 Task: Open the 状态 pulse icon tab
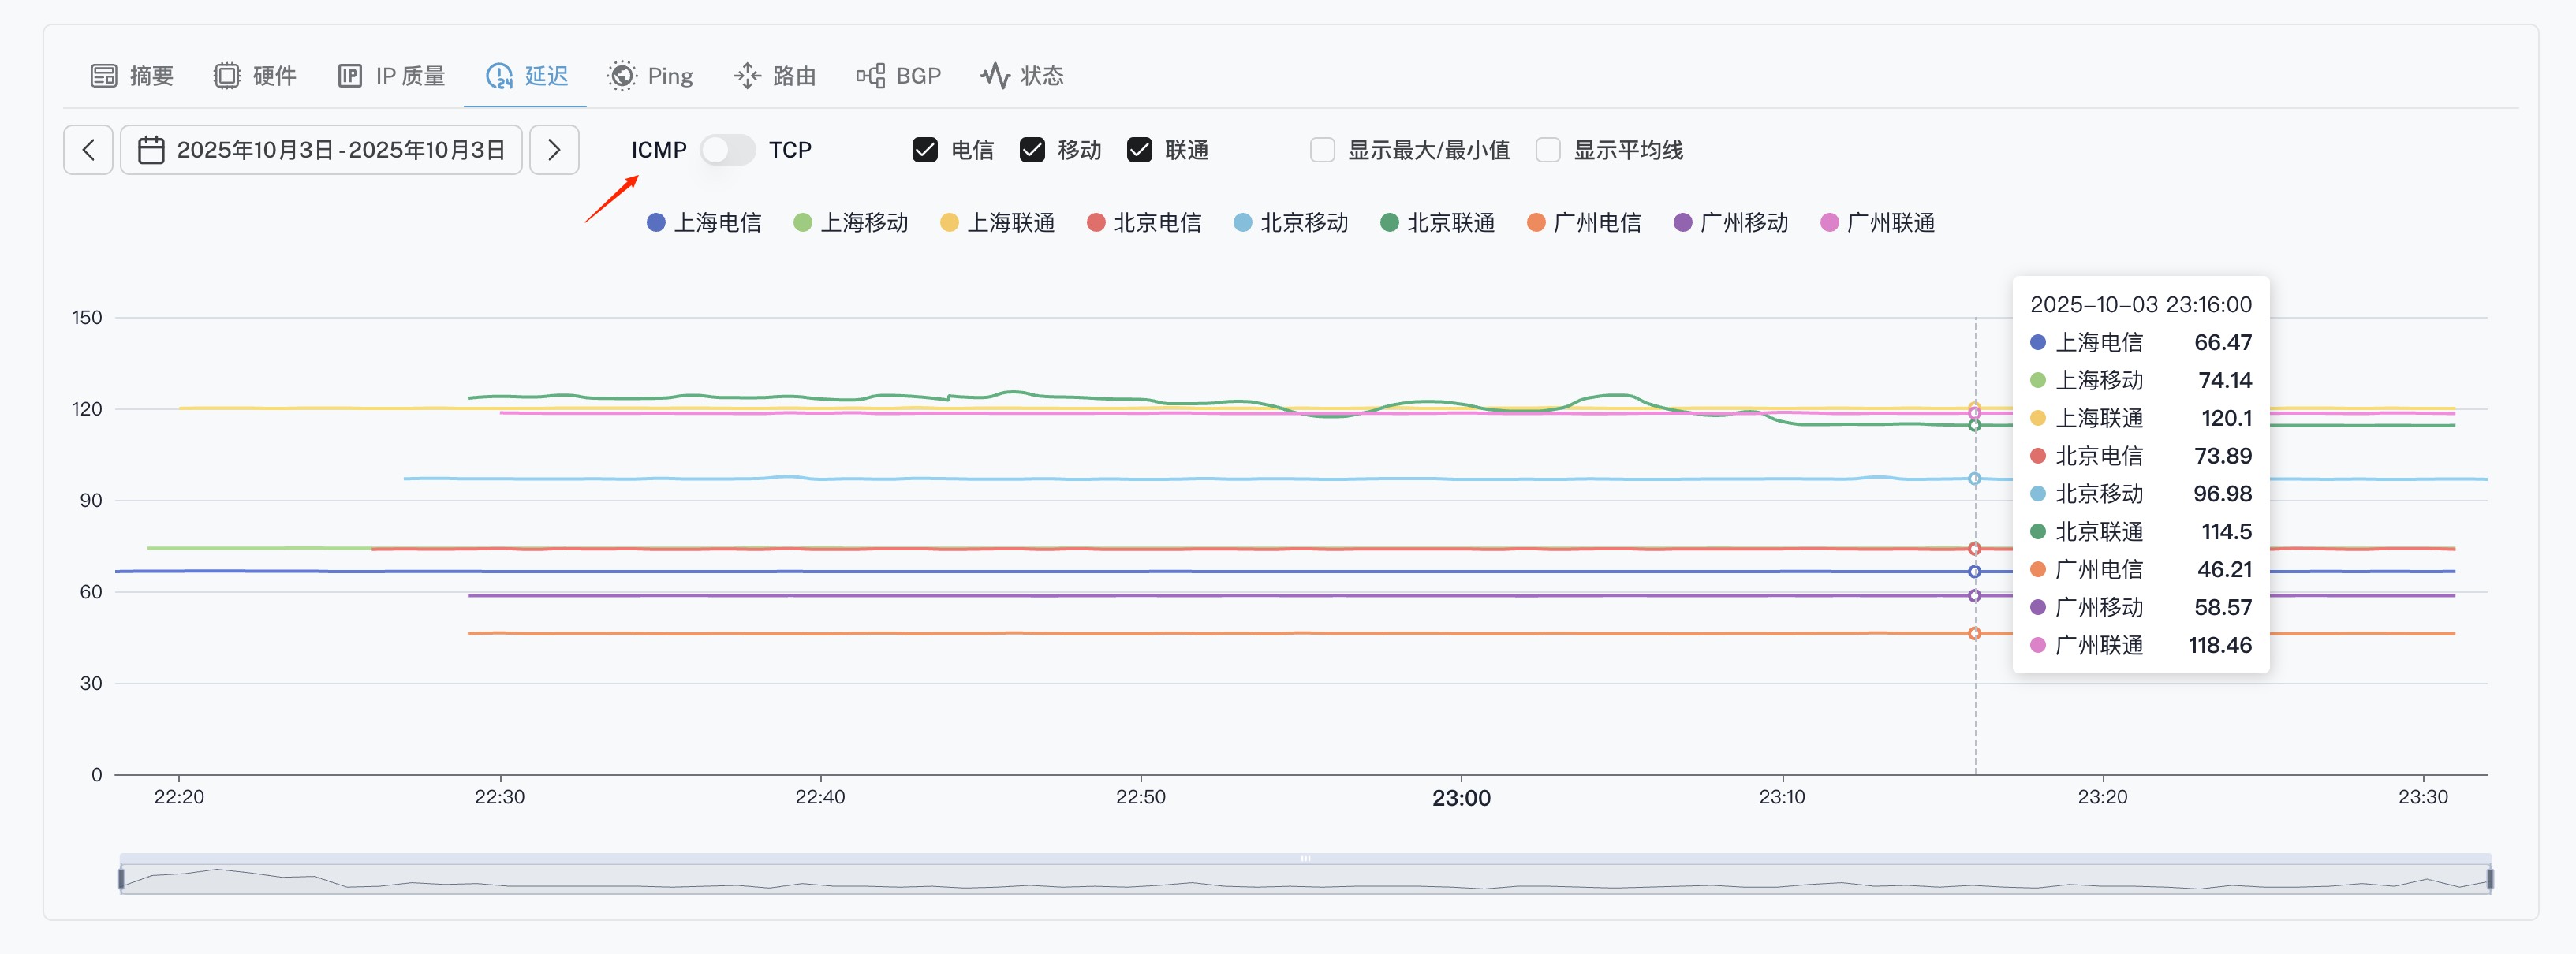click(994, 76)
